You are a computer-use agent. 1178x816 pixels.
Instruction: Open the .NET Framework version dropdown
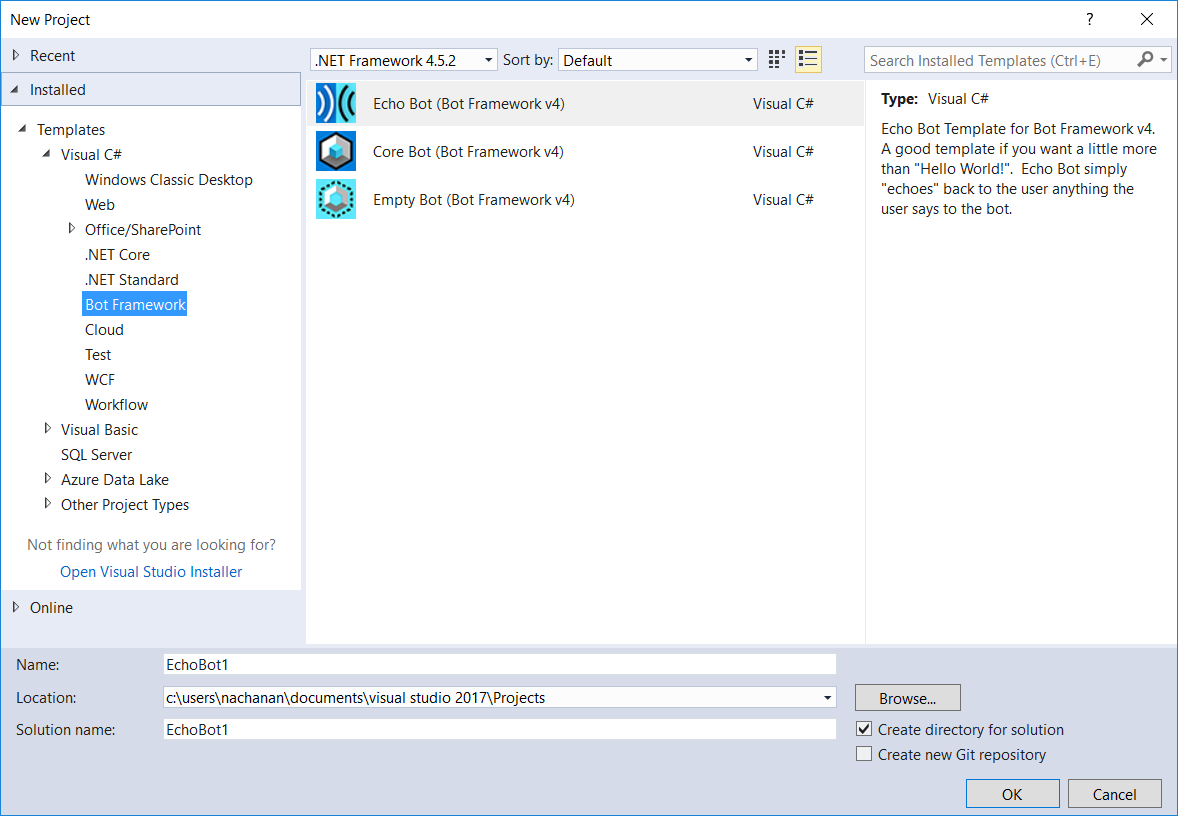tap(403, 60)
